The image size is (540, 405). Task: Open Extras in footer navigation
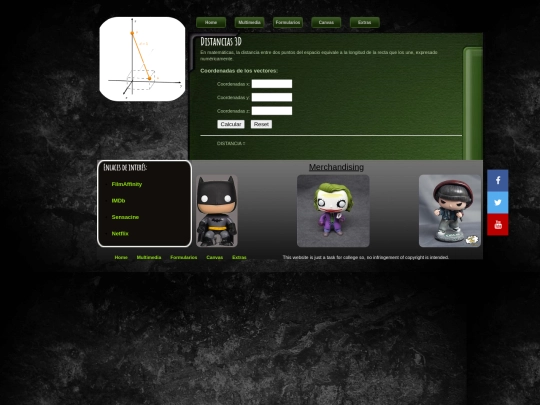[239, 257]
